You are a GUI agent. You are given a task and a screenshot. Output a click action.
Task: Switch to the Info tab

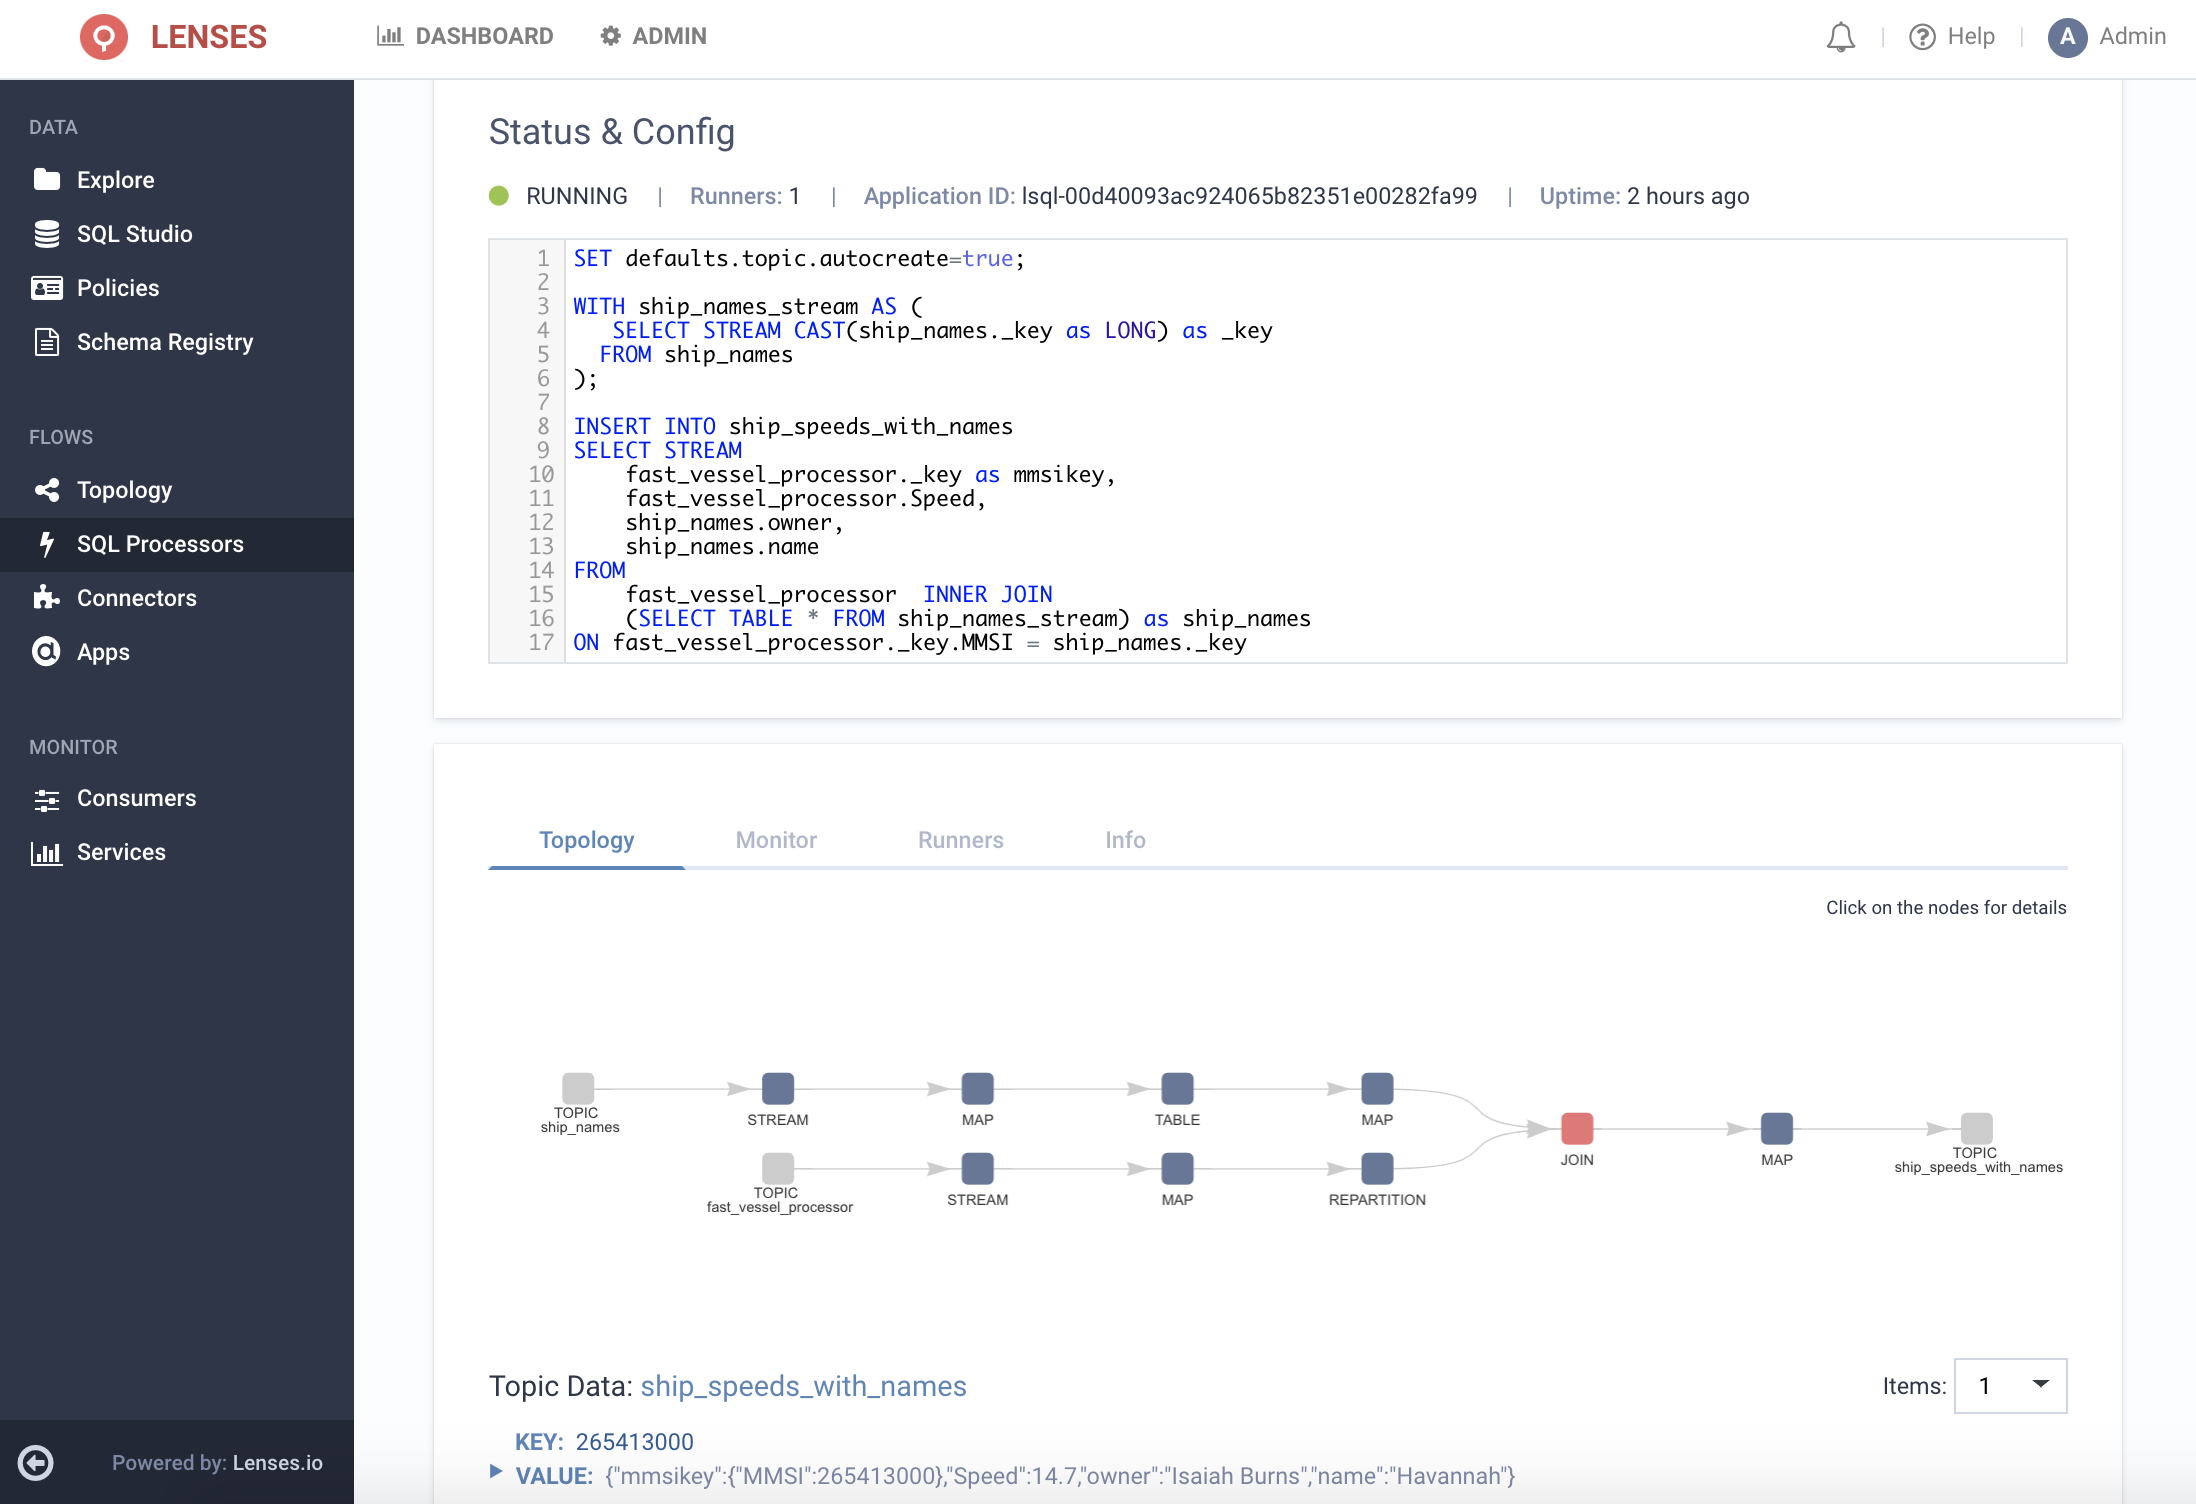tap(1125, 840)
